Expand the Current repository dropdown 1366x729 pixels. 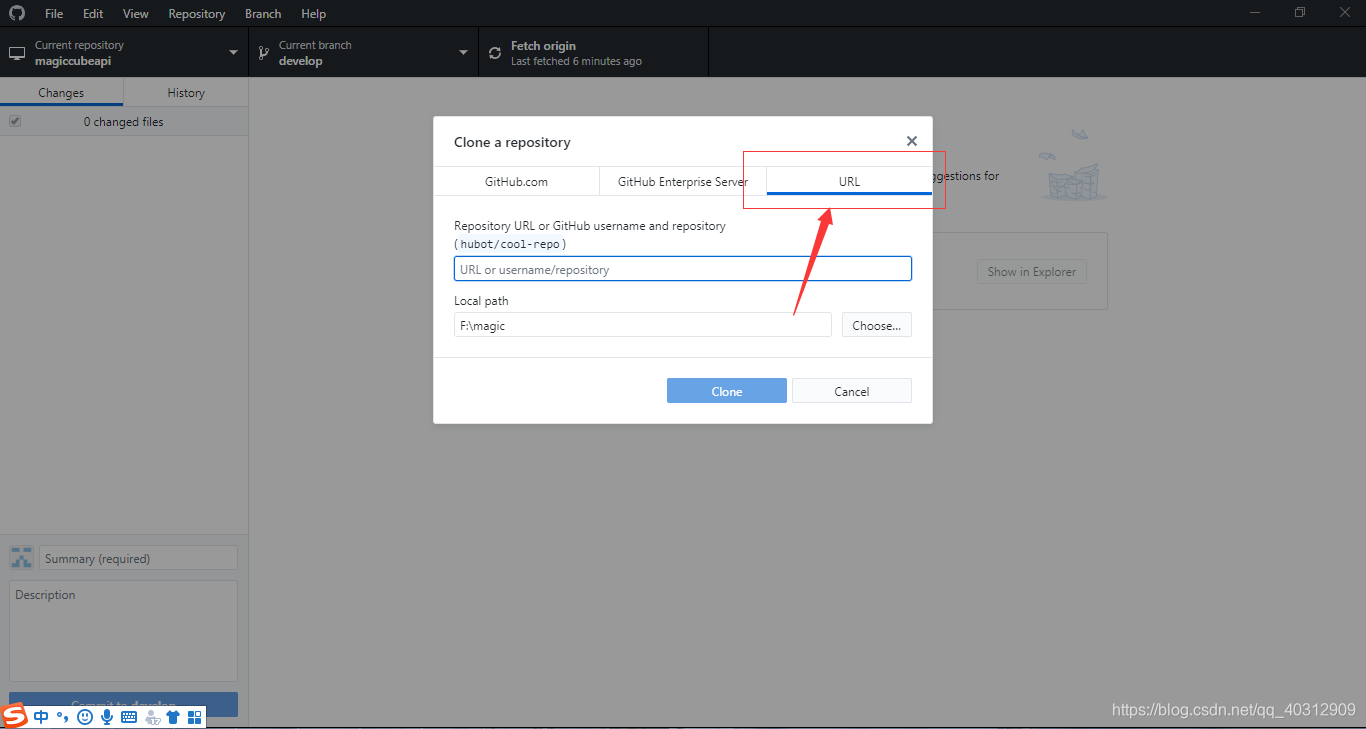(124, 53)
